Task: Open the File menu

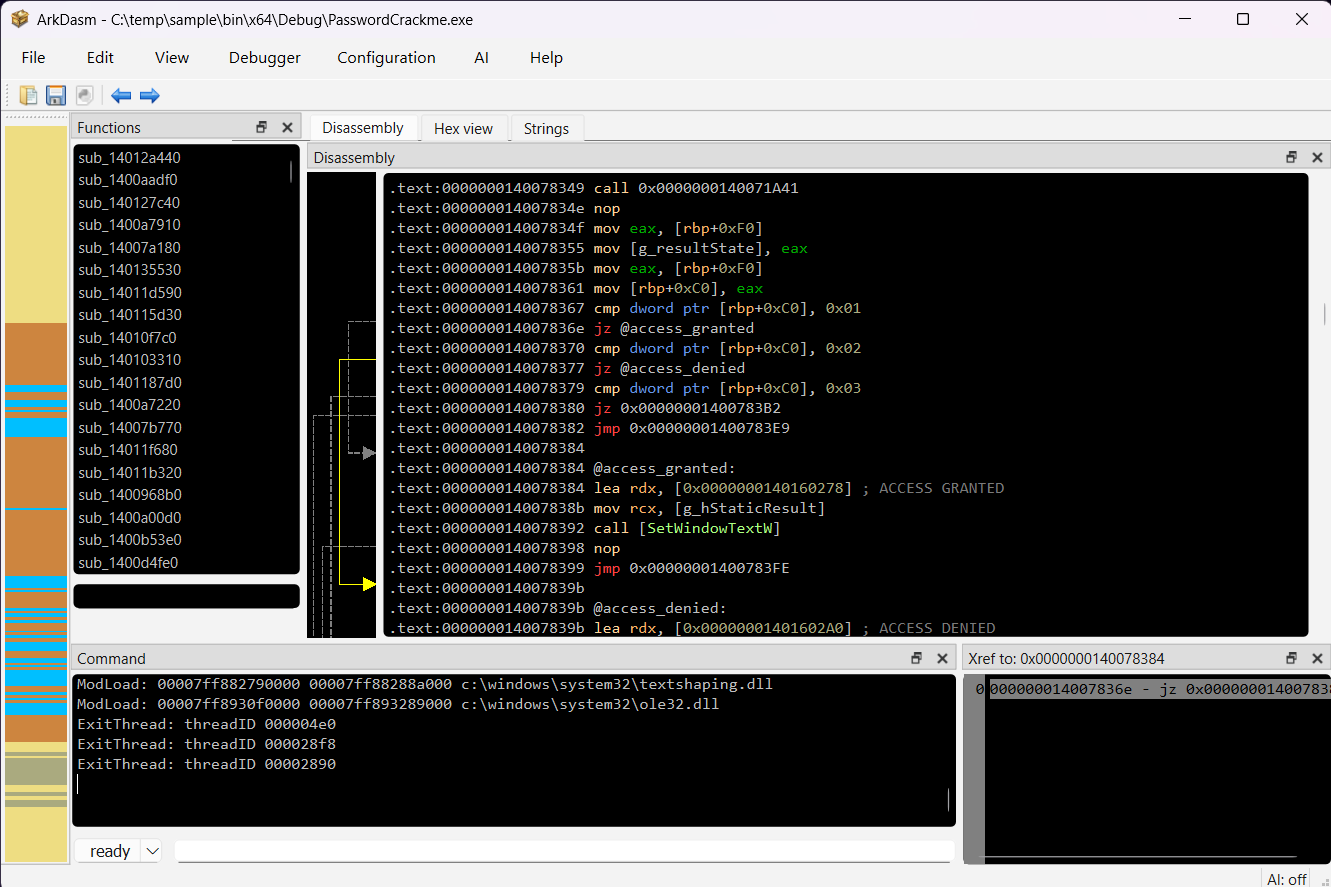Action: pos(33,57)
